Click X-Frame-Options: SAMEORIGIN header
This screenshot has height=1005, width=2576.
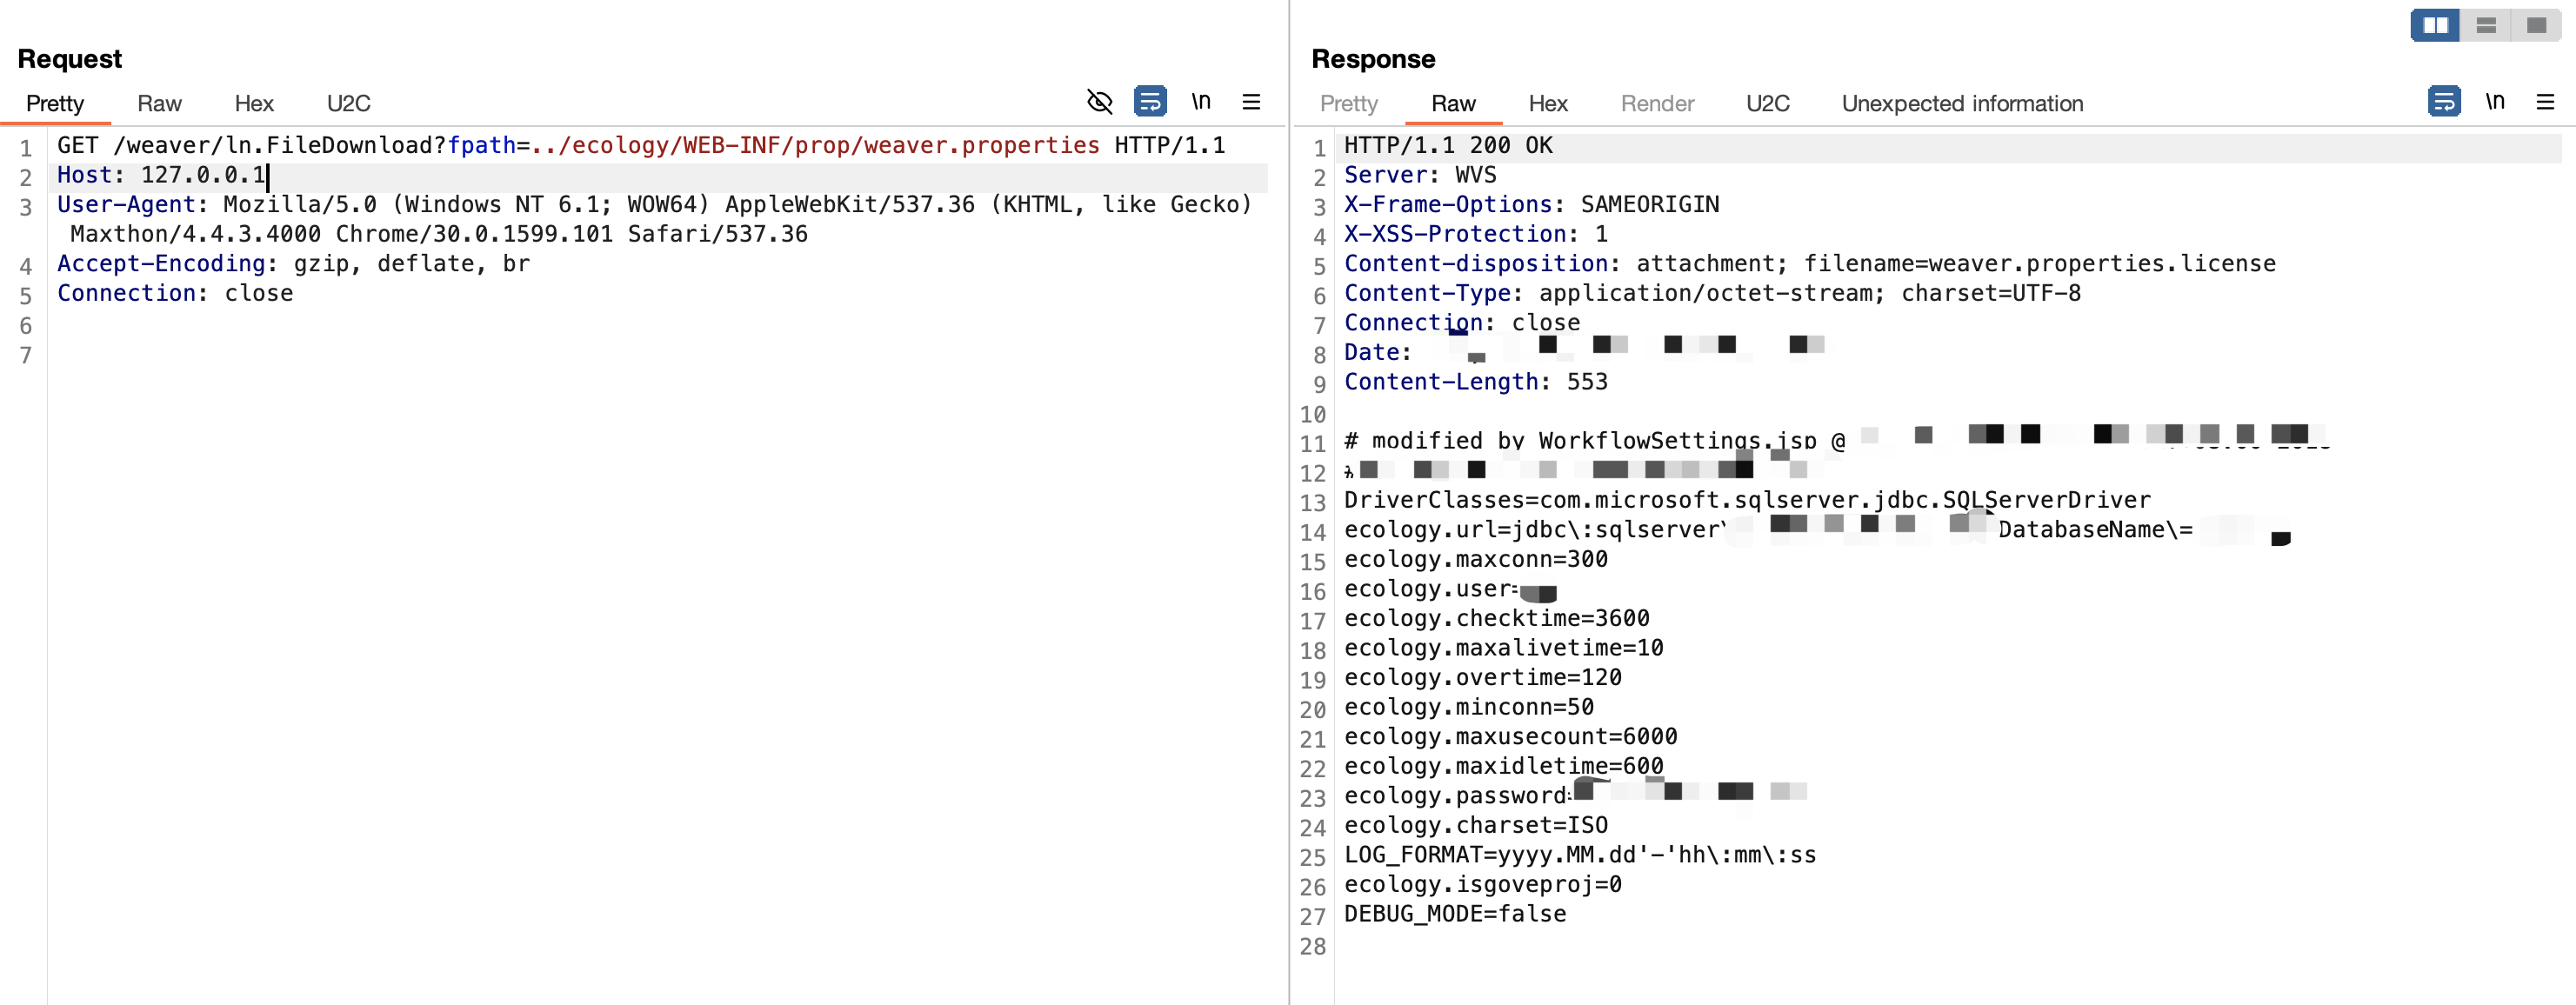click(x=1531, y=205)
